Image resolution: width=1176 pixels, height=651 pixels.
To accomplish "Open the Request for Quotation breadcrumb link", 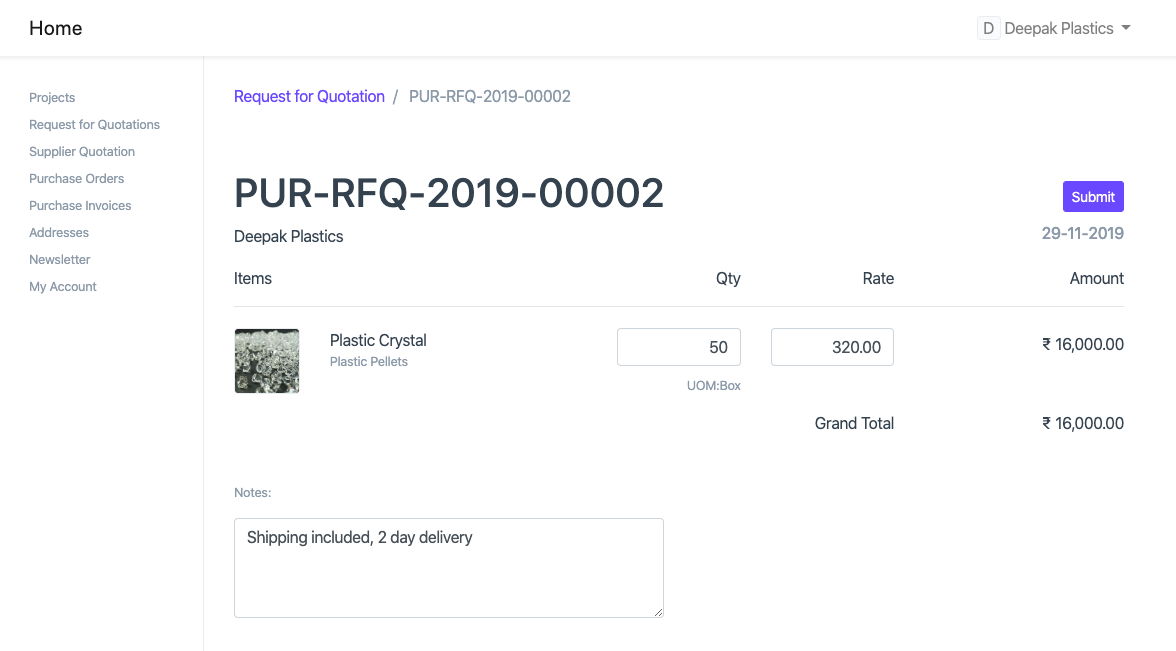I will click(309, 96).
